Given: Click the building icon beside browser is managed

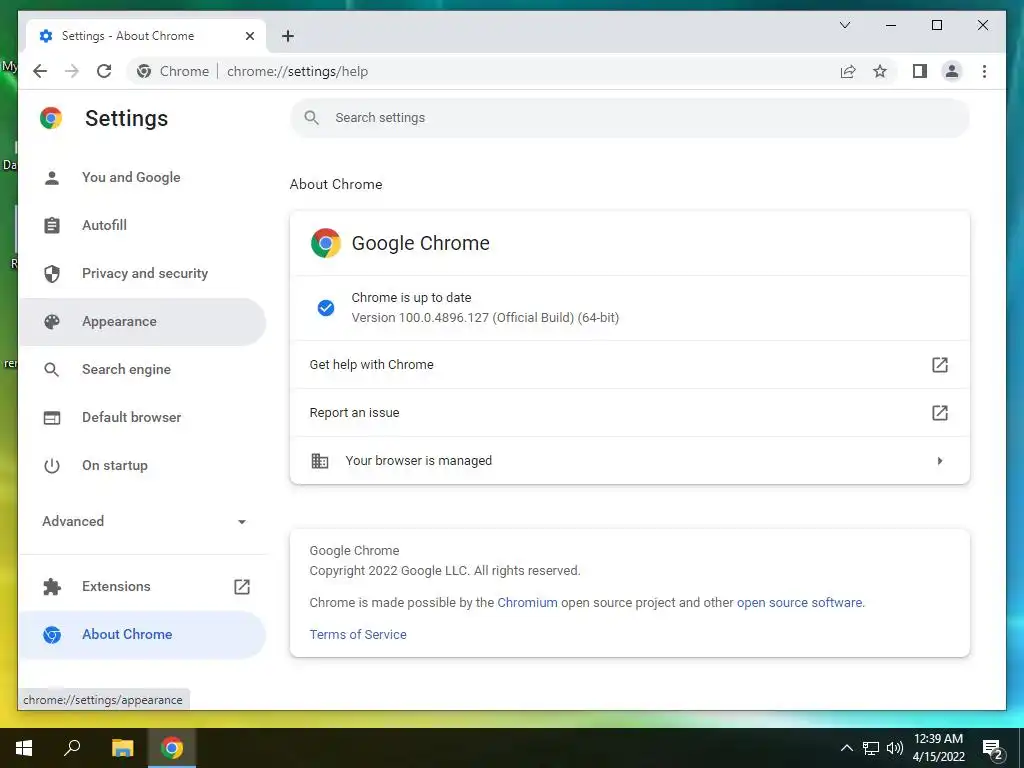Looking at the screenshot, I should click(x=319, y=461).
